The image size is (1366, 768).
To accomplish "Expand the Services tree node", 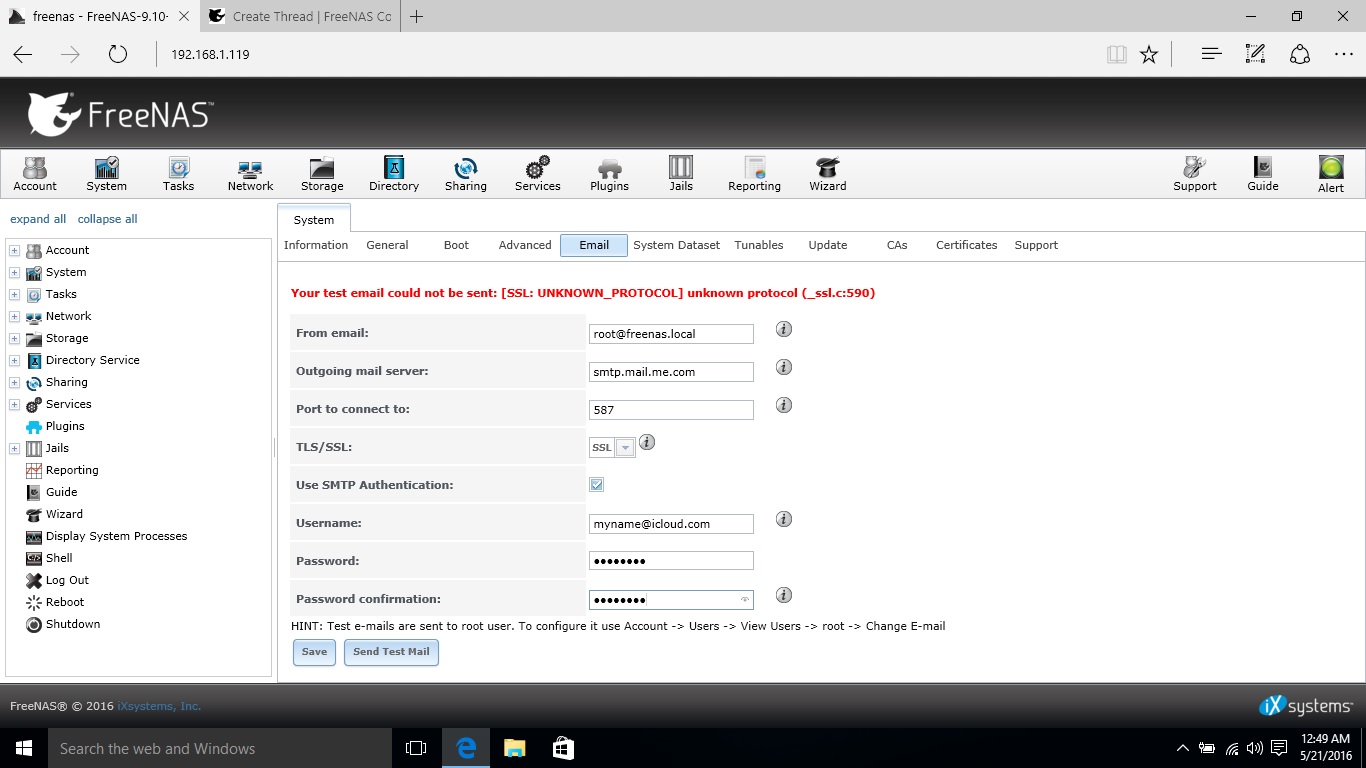I will pos(14,404).
